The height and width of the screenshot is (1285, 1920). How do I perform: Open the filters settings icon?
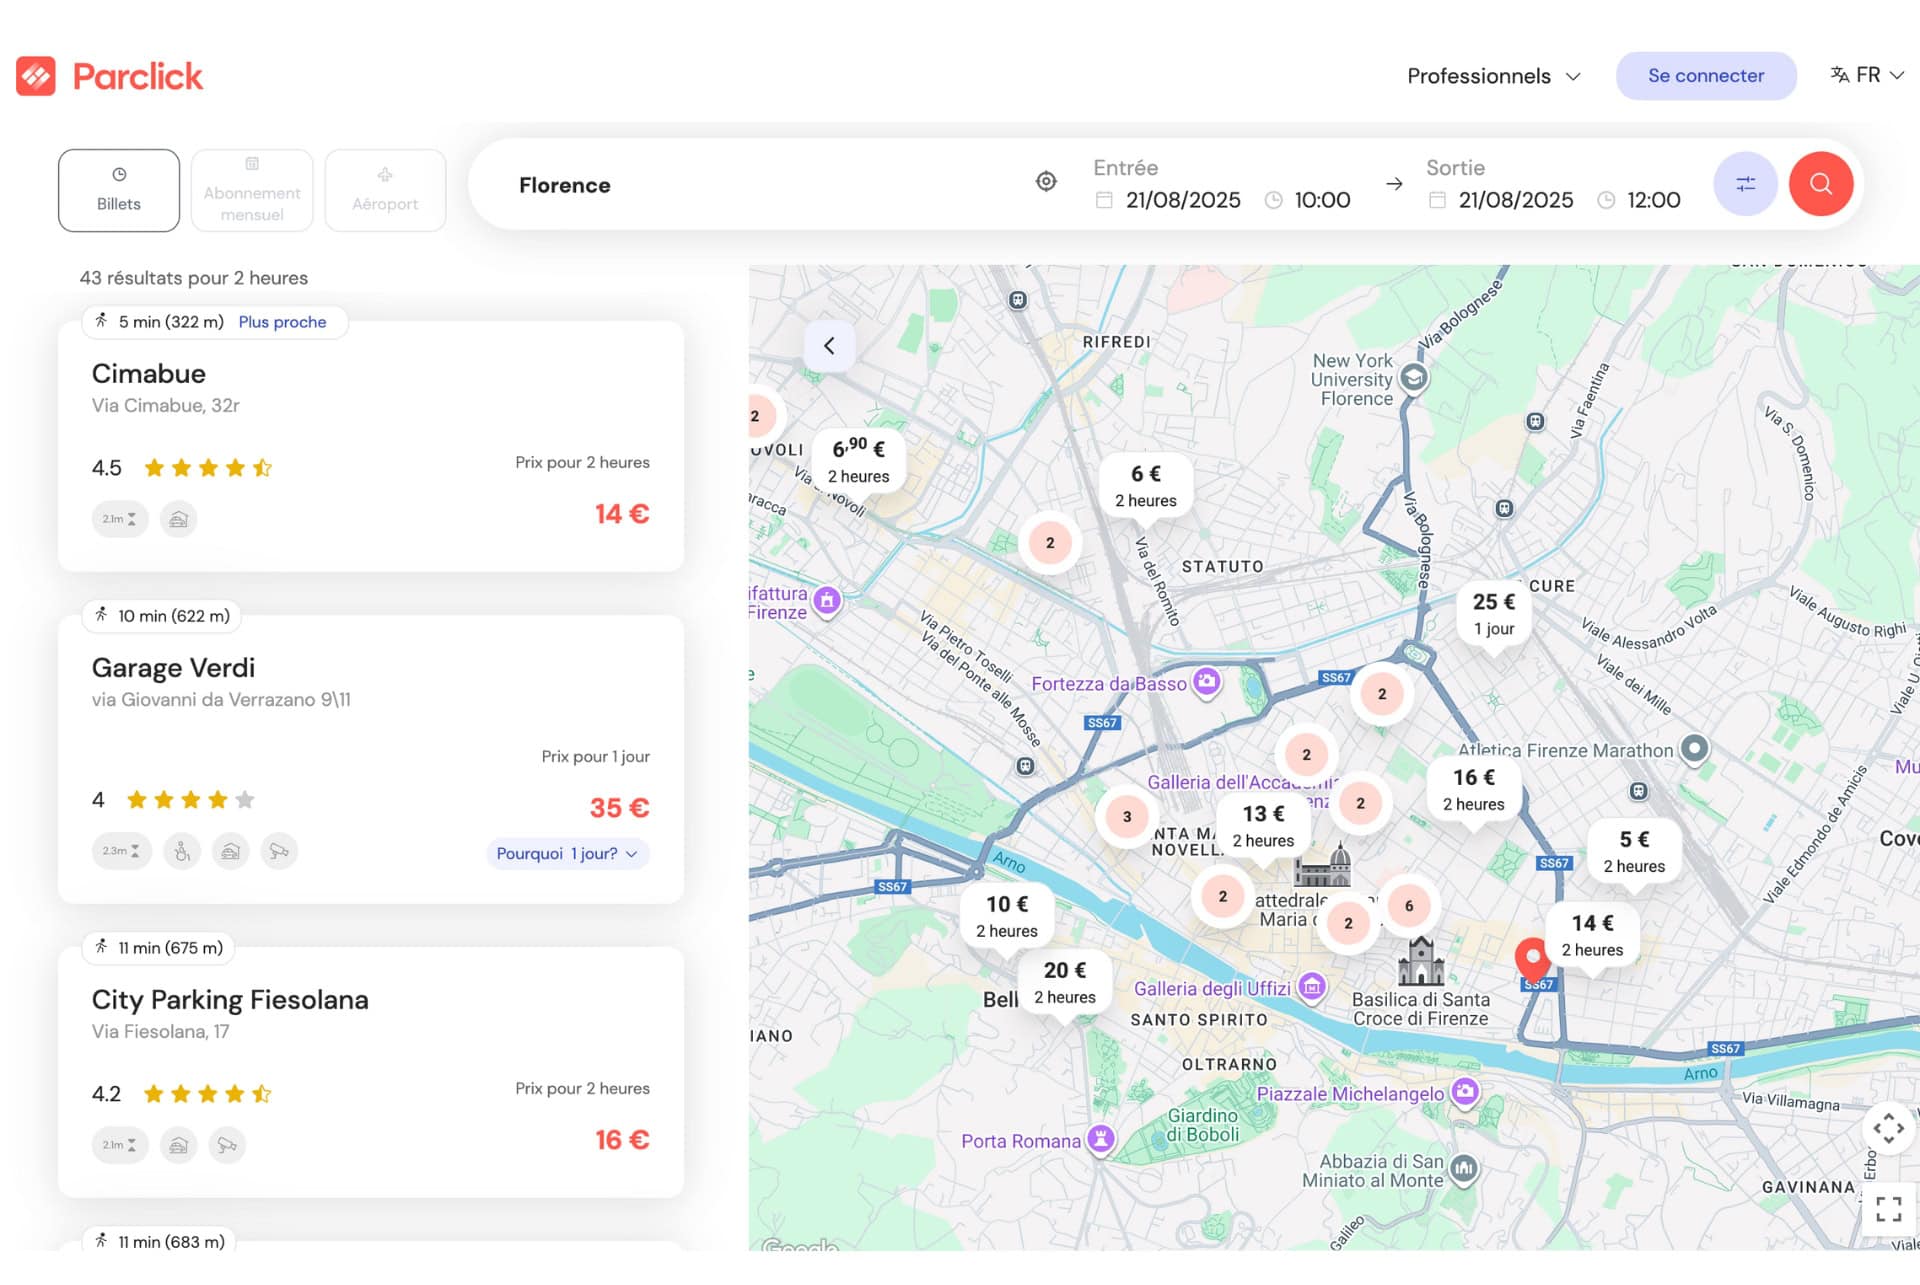point(1745,184)
